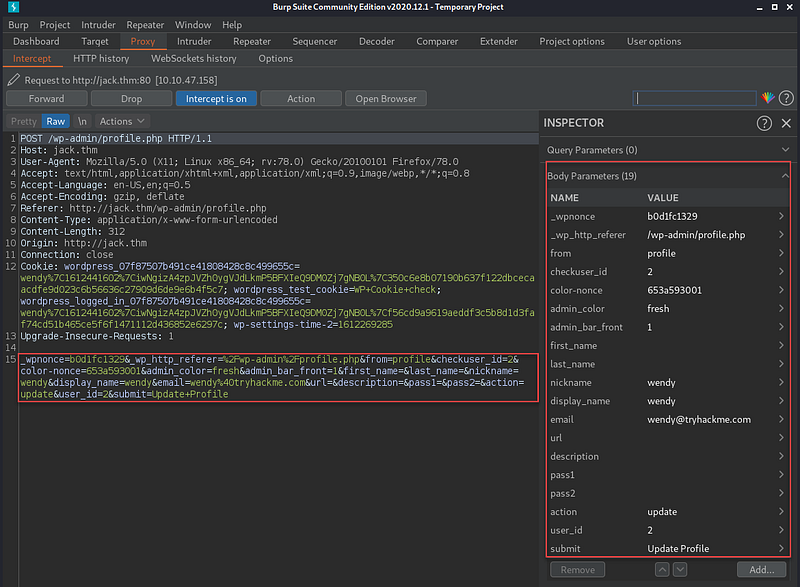Open the Window menu

click(x=193, y=24)
